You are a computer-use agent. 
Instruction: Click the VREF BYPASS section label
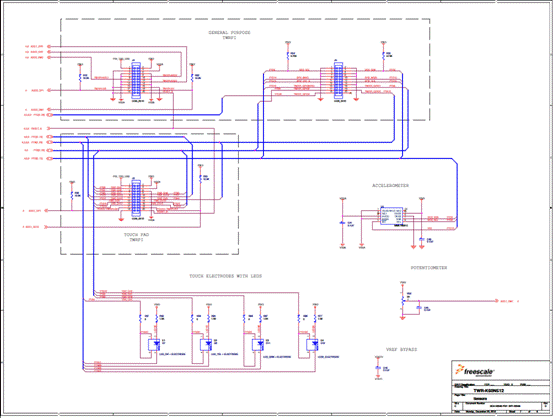pyautogui.click(x=401, y=350)
